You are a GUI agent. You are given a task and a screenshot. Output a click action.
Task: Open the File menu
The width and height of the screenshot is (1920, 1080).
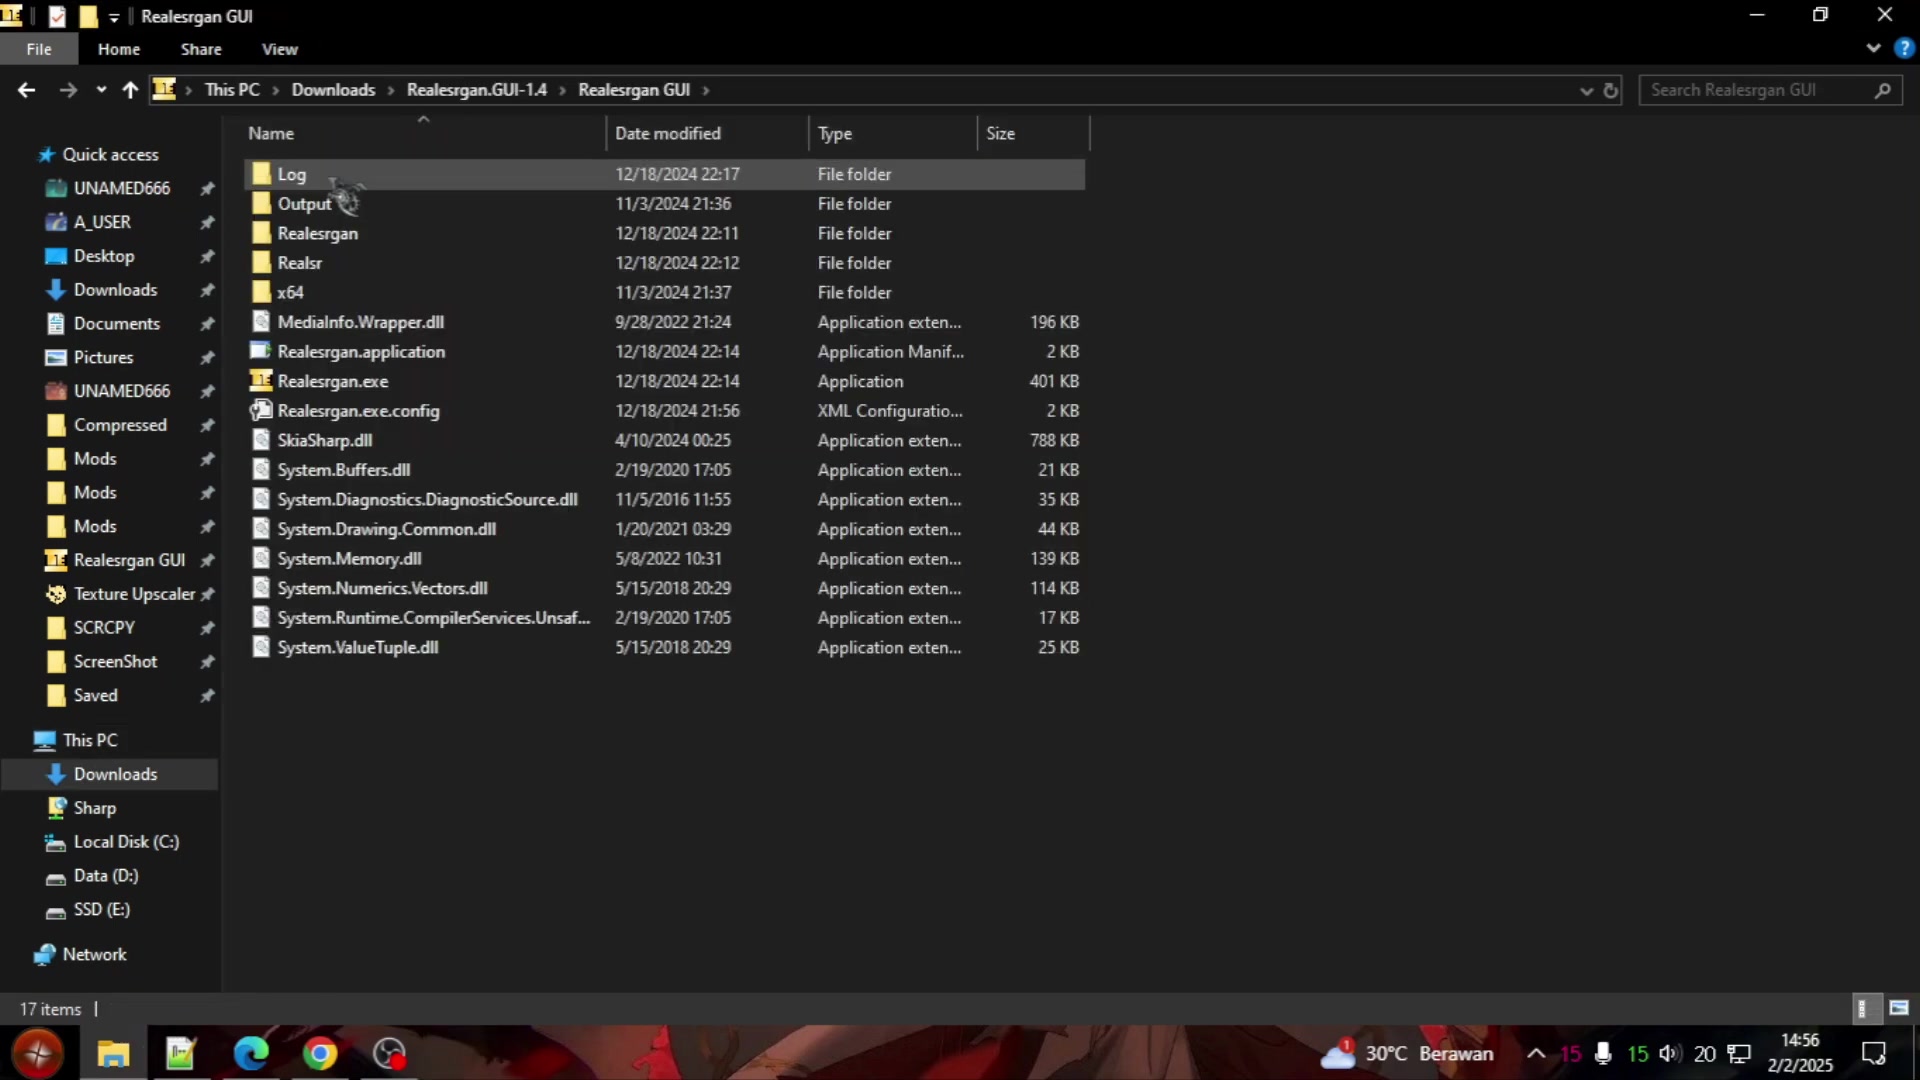pos(39,49)
